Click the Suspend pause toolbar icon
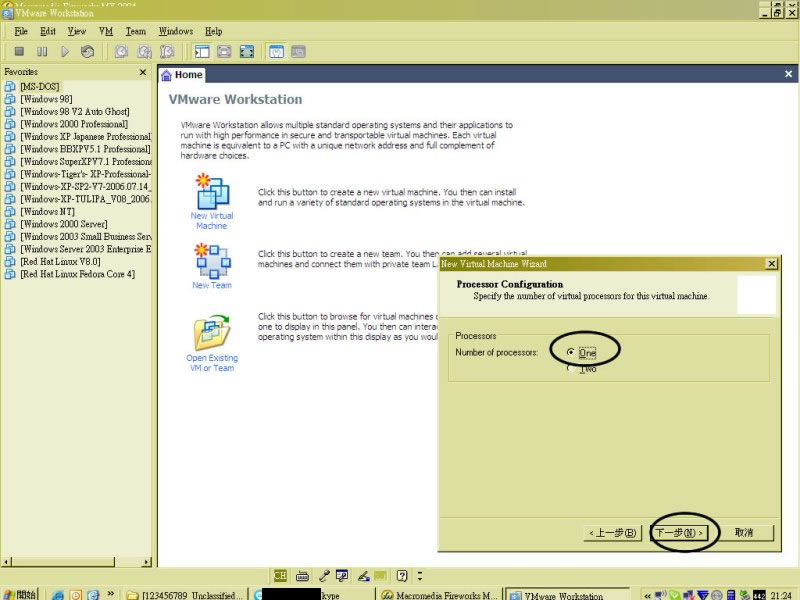800x600 pixels. click(x=42, y=51)
